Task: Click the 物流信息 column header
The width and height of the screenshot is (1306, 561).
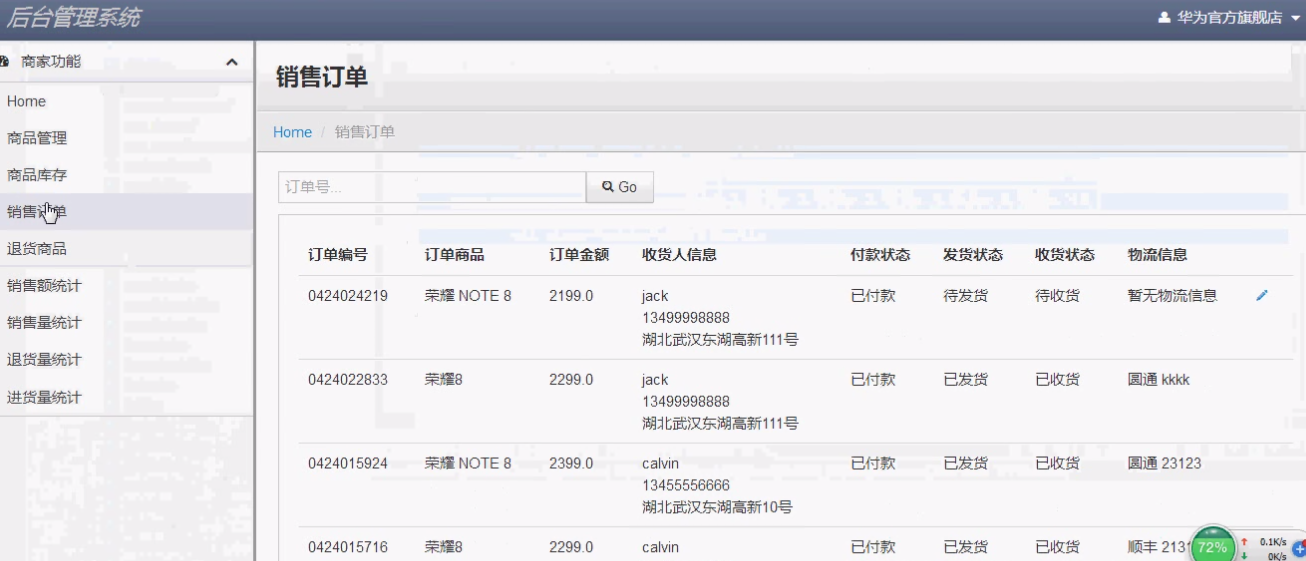Action: [x=1158, y=254]
